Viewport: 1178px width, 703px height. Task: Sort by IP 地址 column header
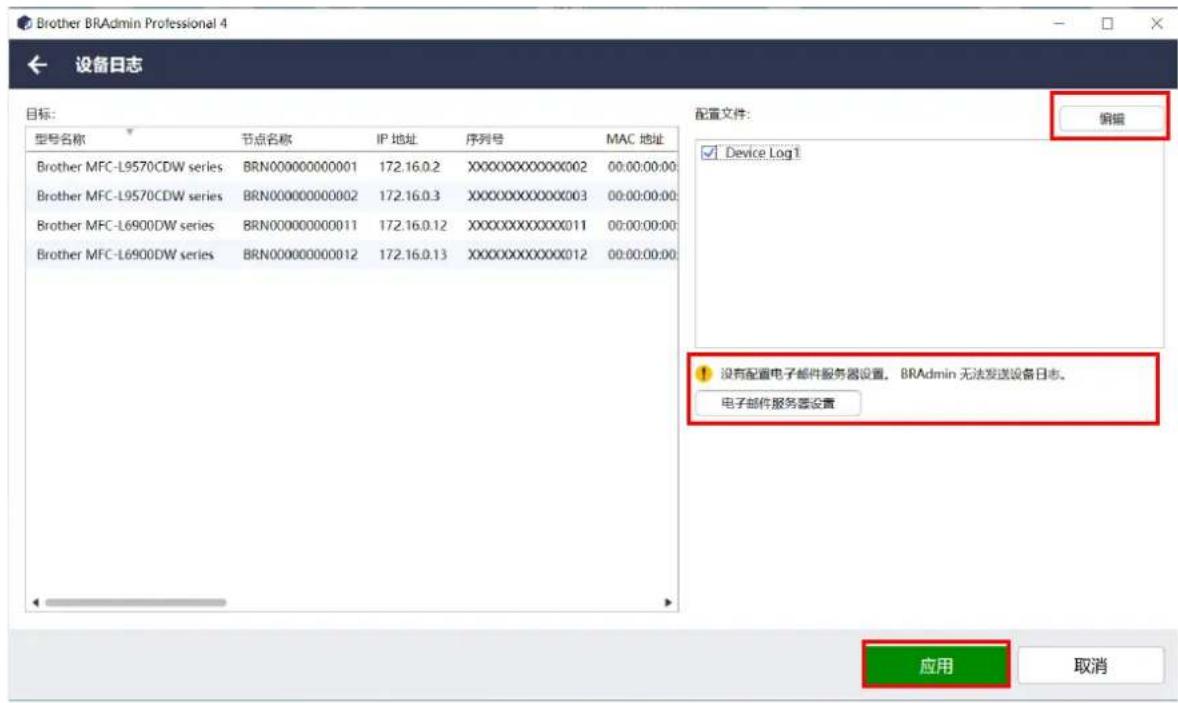pos(397,140)
